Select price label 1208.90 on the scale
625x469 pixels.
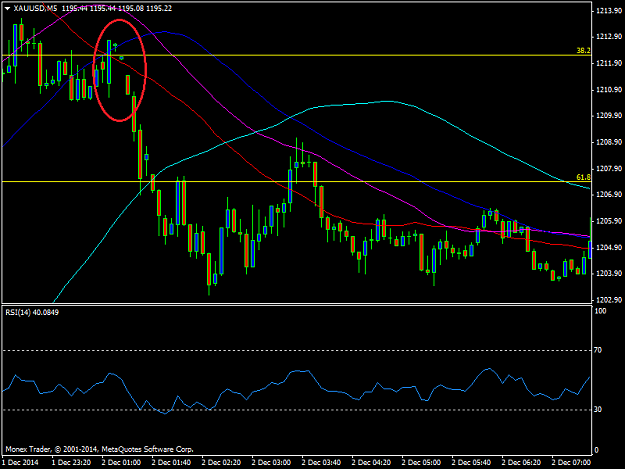coord(609,142)
